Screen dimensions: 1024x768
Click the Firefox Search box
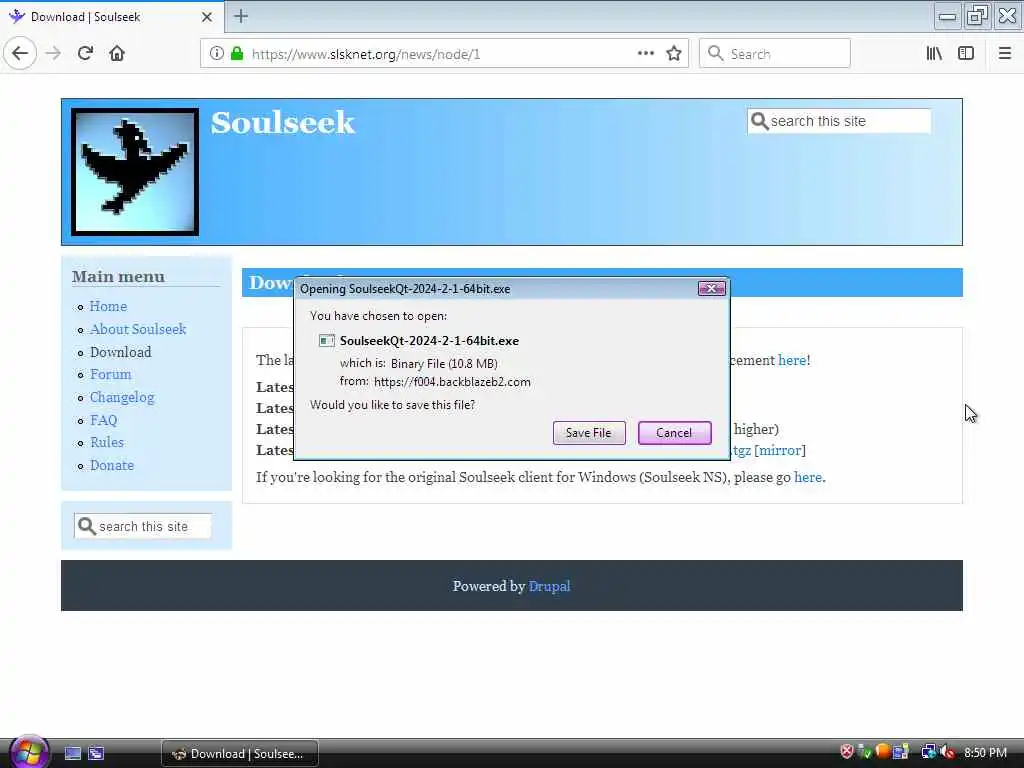(x=775, y=54)
